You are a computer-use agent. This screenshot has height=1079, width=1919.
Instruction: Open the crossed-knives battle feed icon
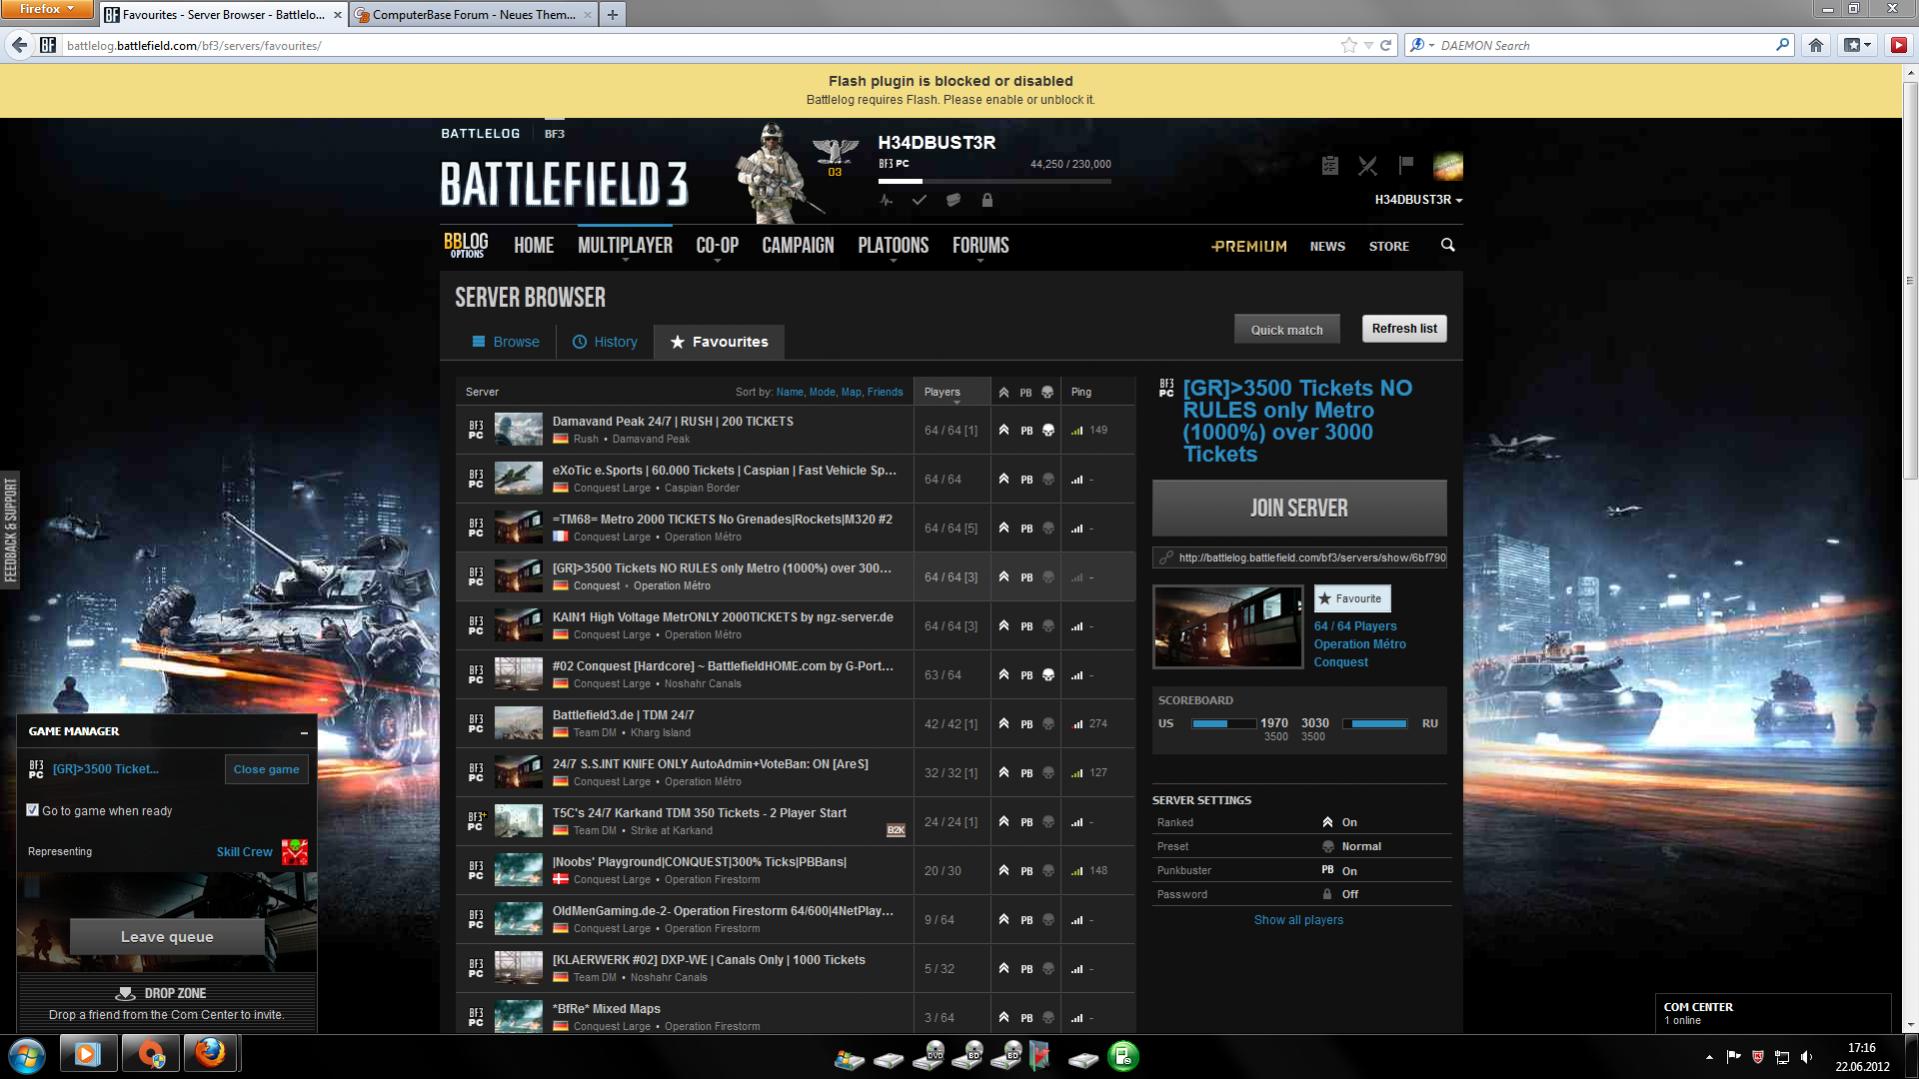(1367, 166)
